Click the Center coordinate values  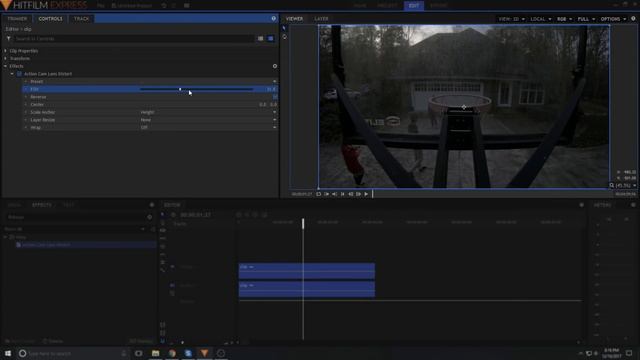268,104
